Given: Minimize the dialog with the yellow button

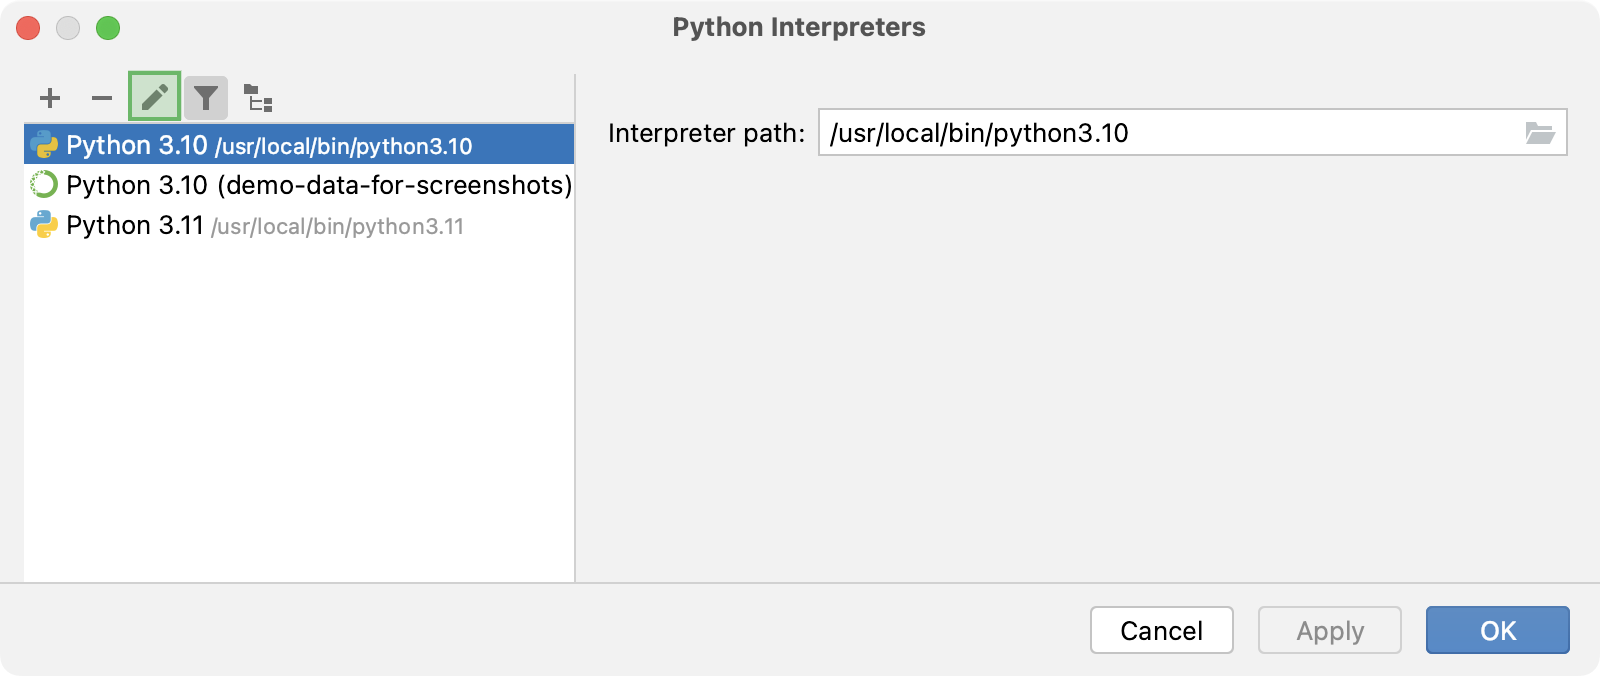Looking at the screenshot, I should click(x=68, y=28).
